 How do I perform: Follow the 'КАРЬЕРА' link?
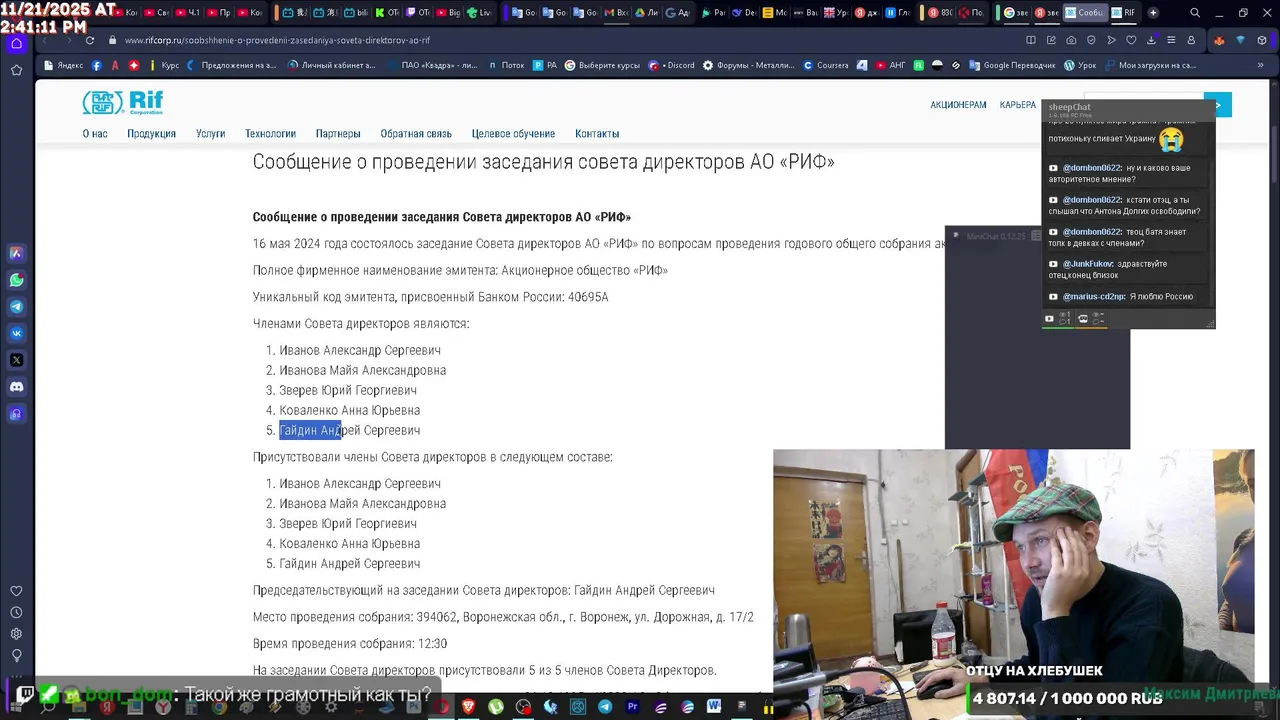click(1018, 105)
